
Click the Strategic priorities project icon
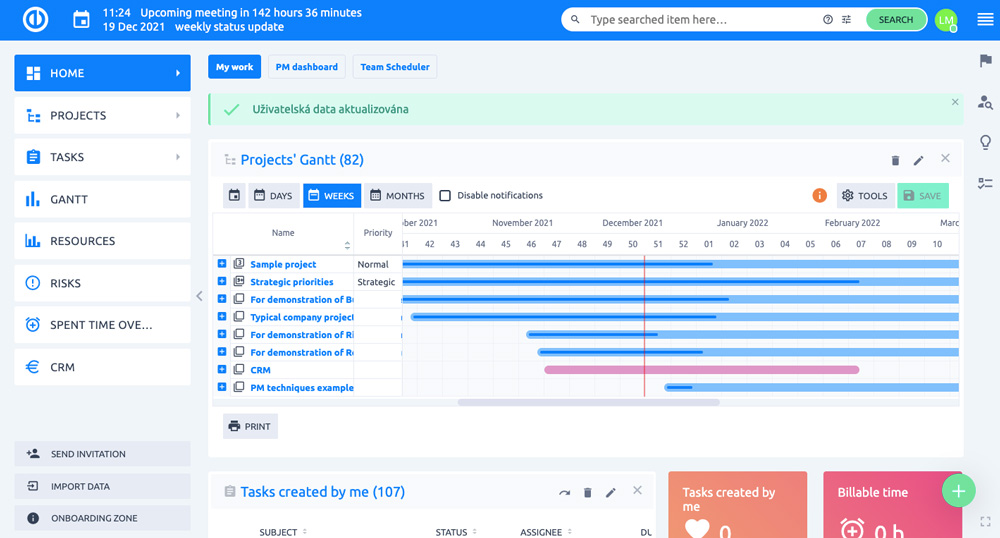pyautogui.click(x=239, y=281)
